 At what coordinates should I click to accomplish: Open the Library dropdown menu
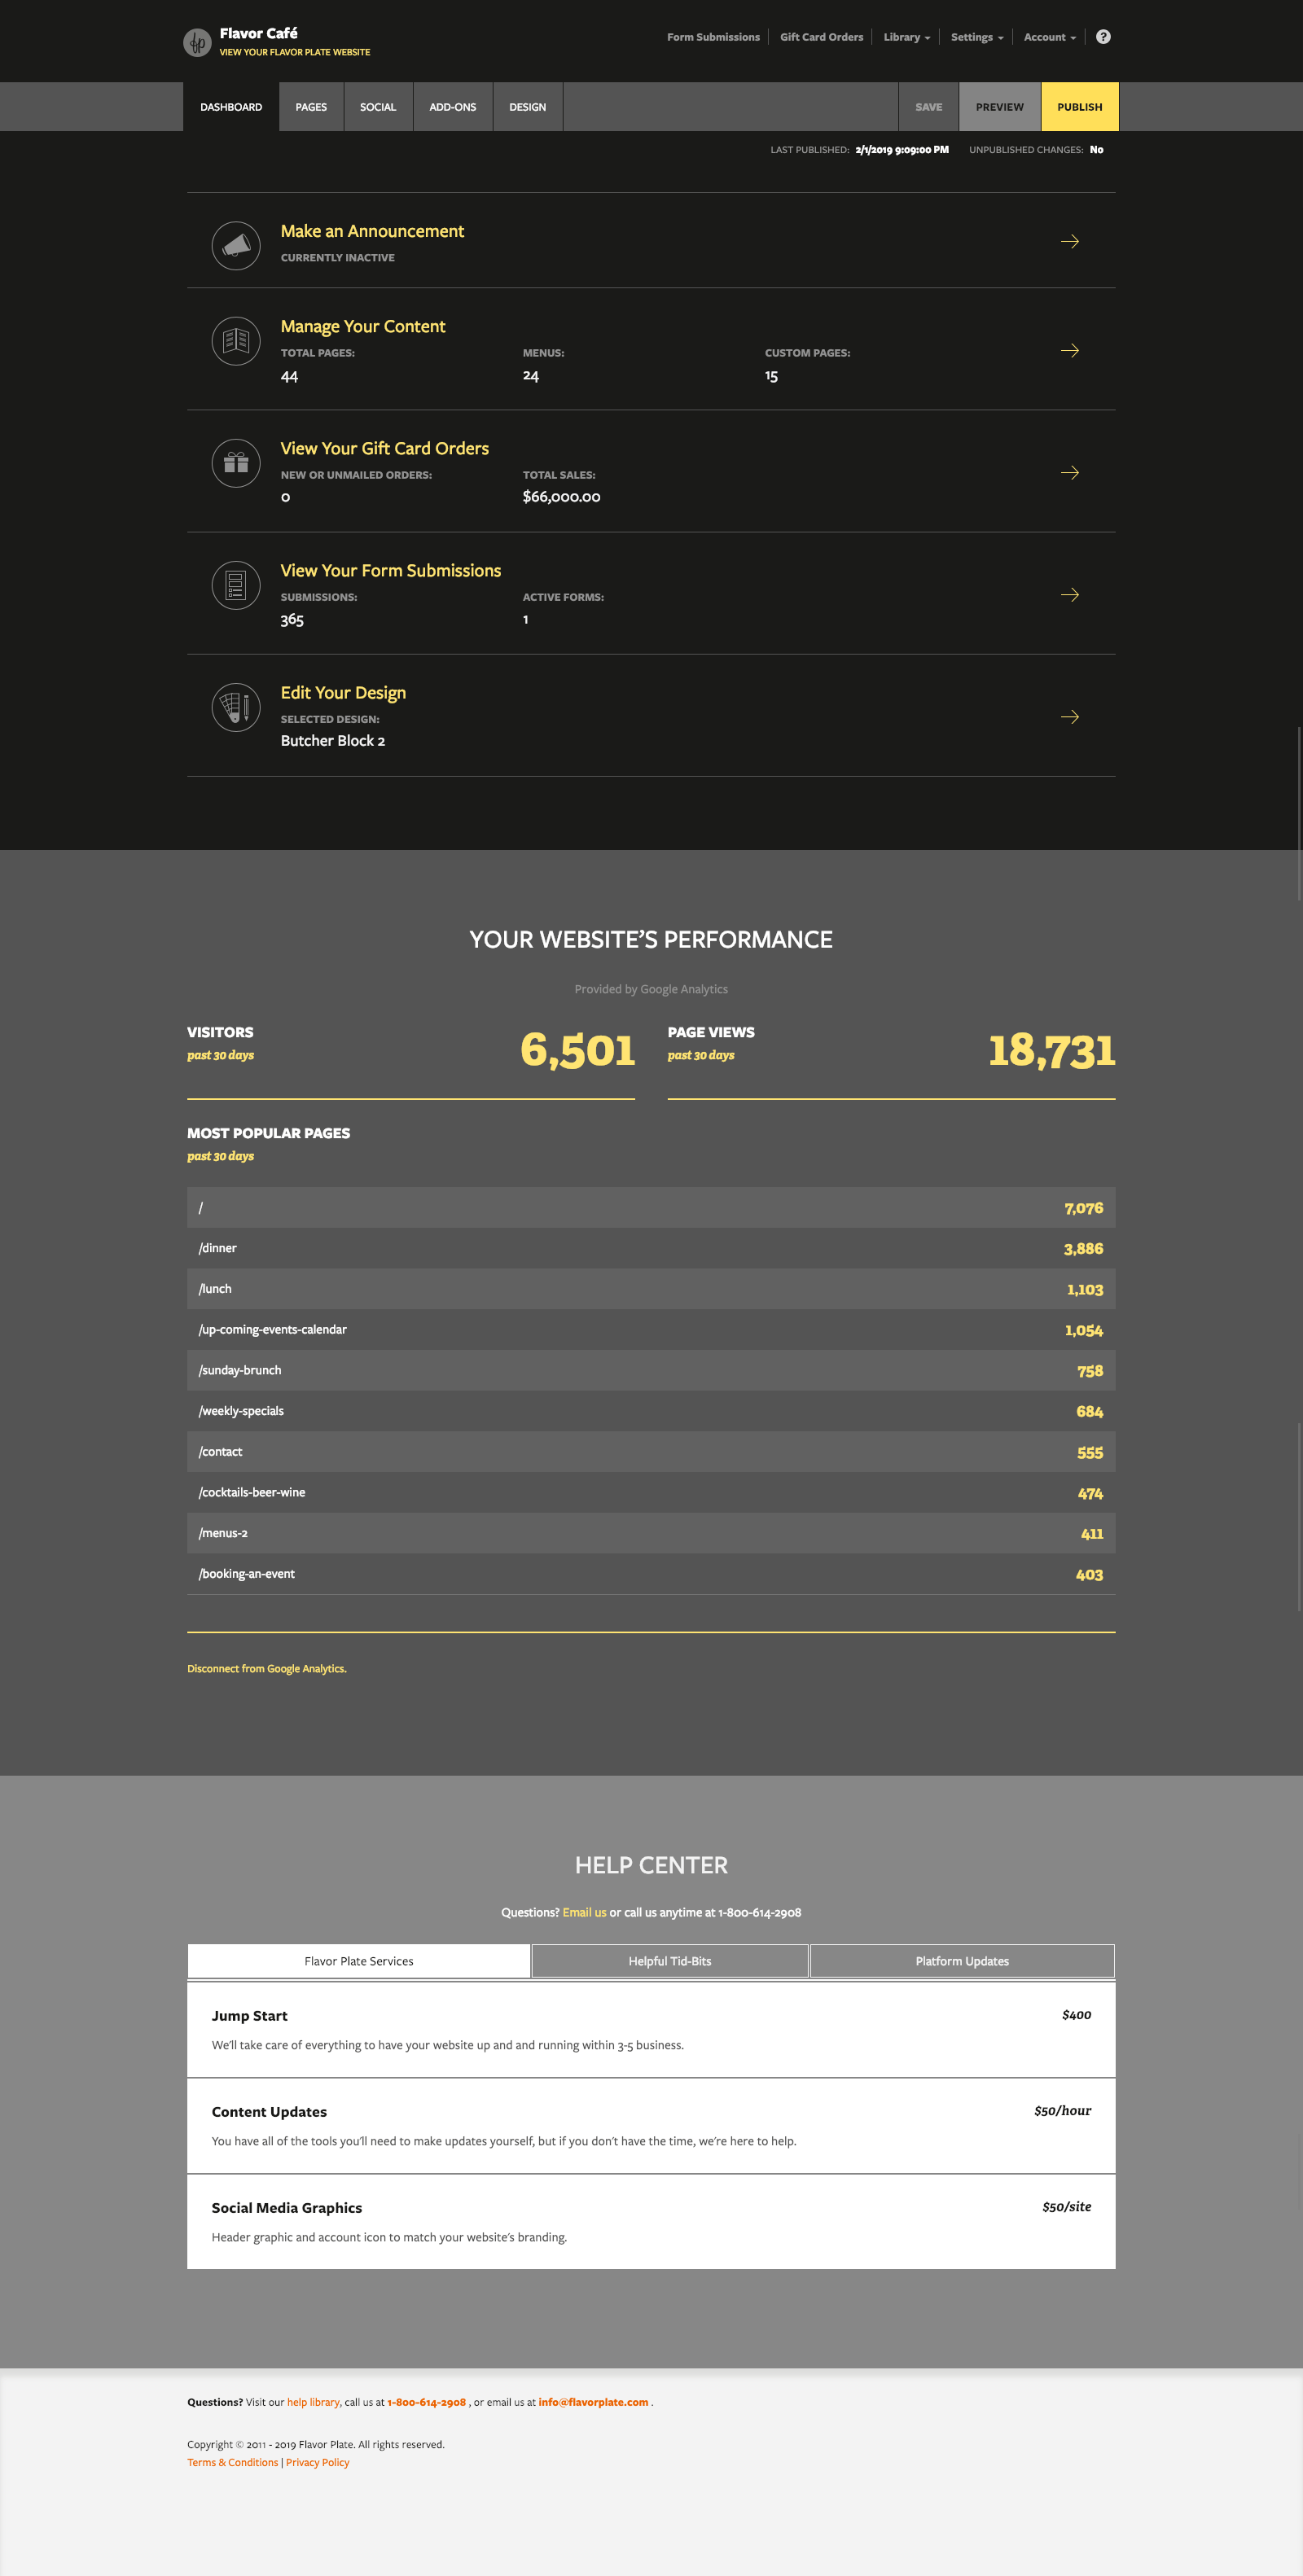tap(906, 37)
